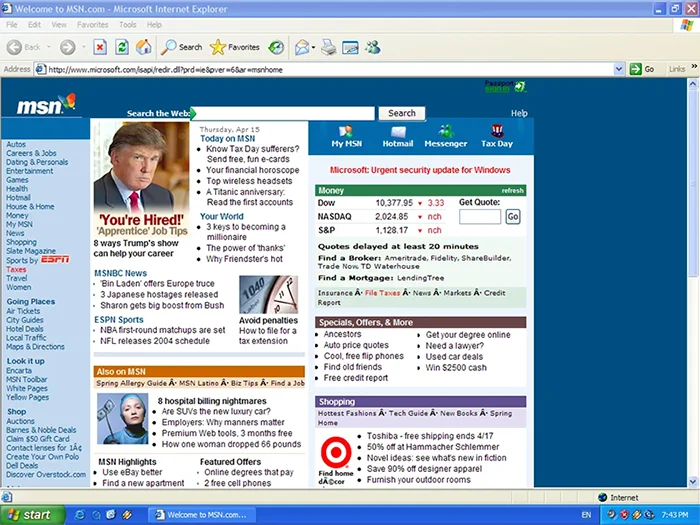The image size is (700, 525).
Task: Open the Favorites menu
Action: point(92,25)
